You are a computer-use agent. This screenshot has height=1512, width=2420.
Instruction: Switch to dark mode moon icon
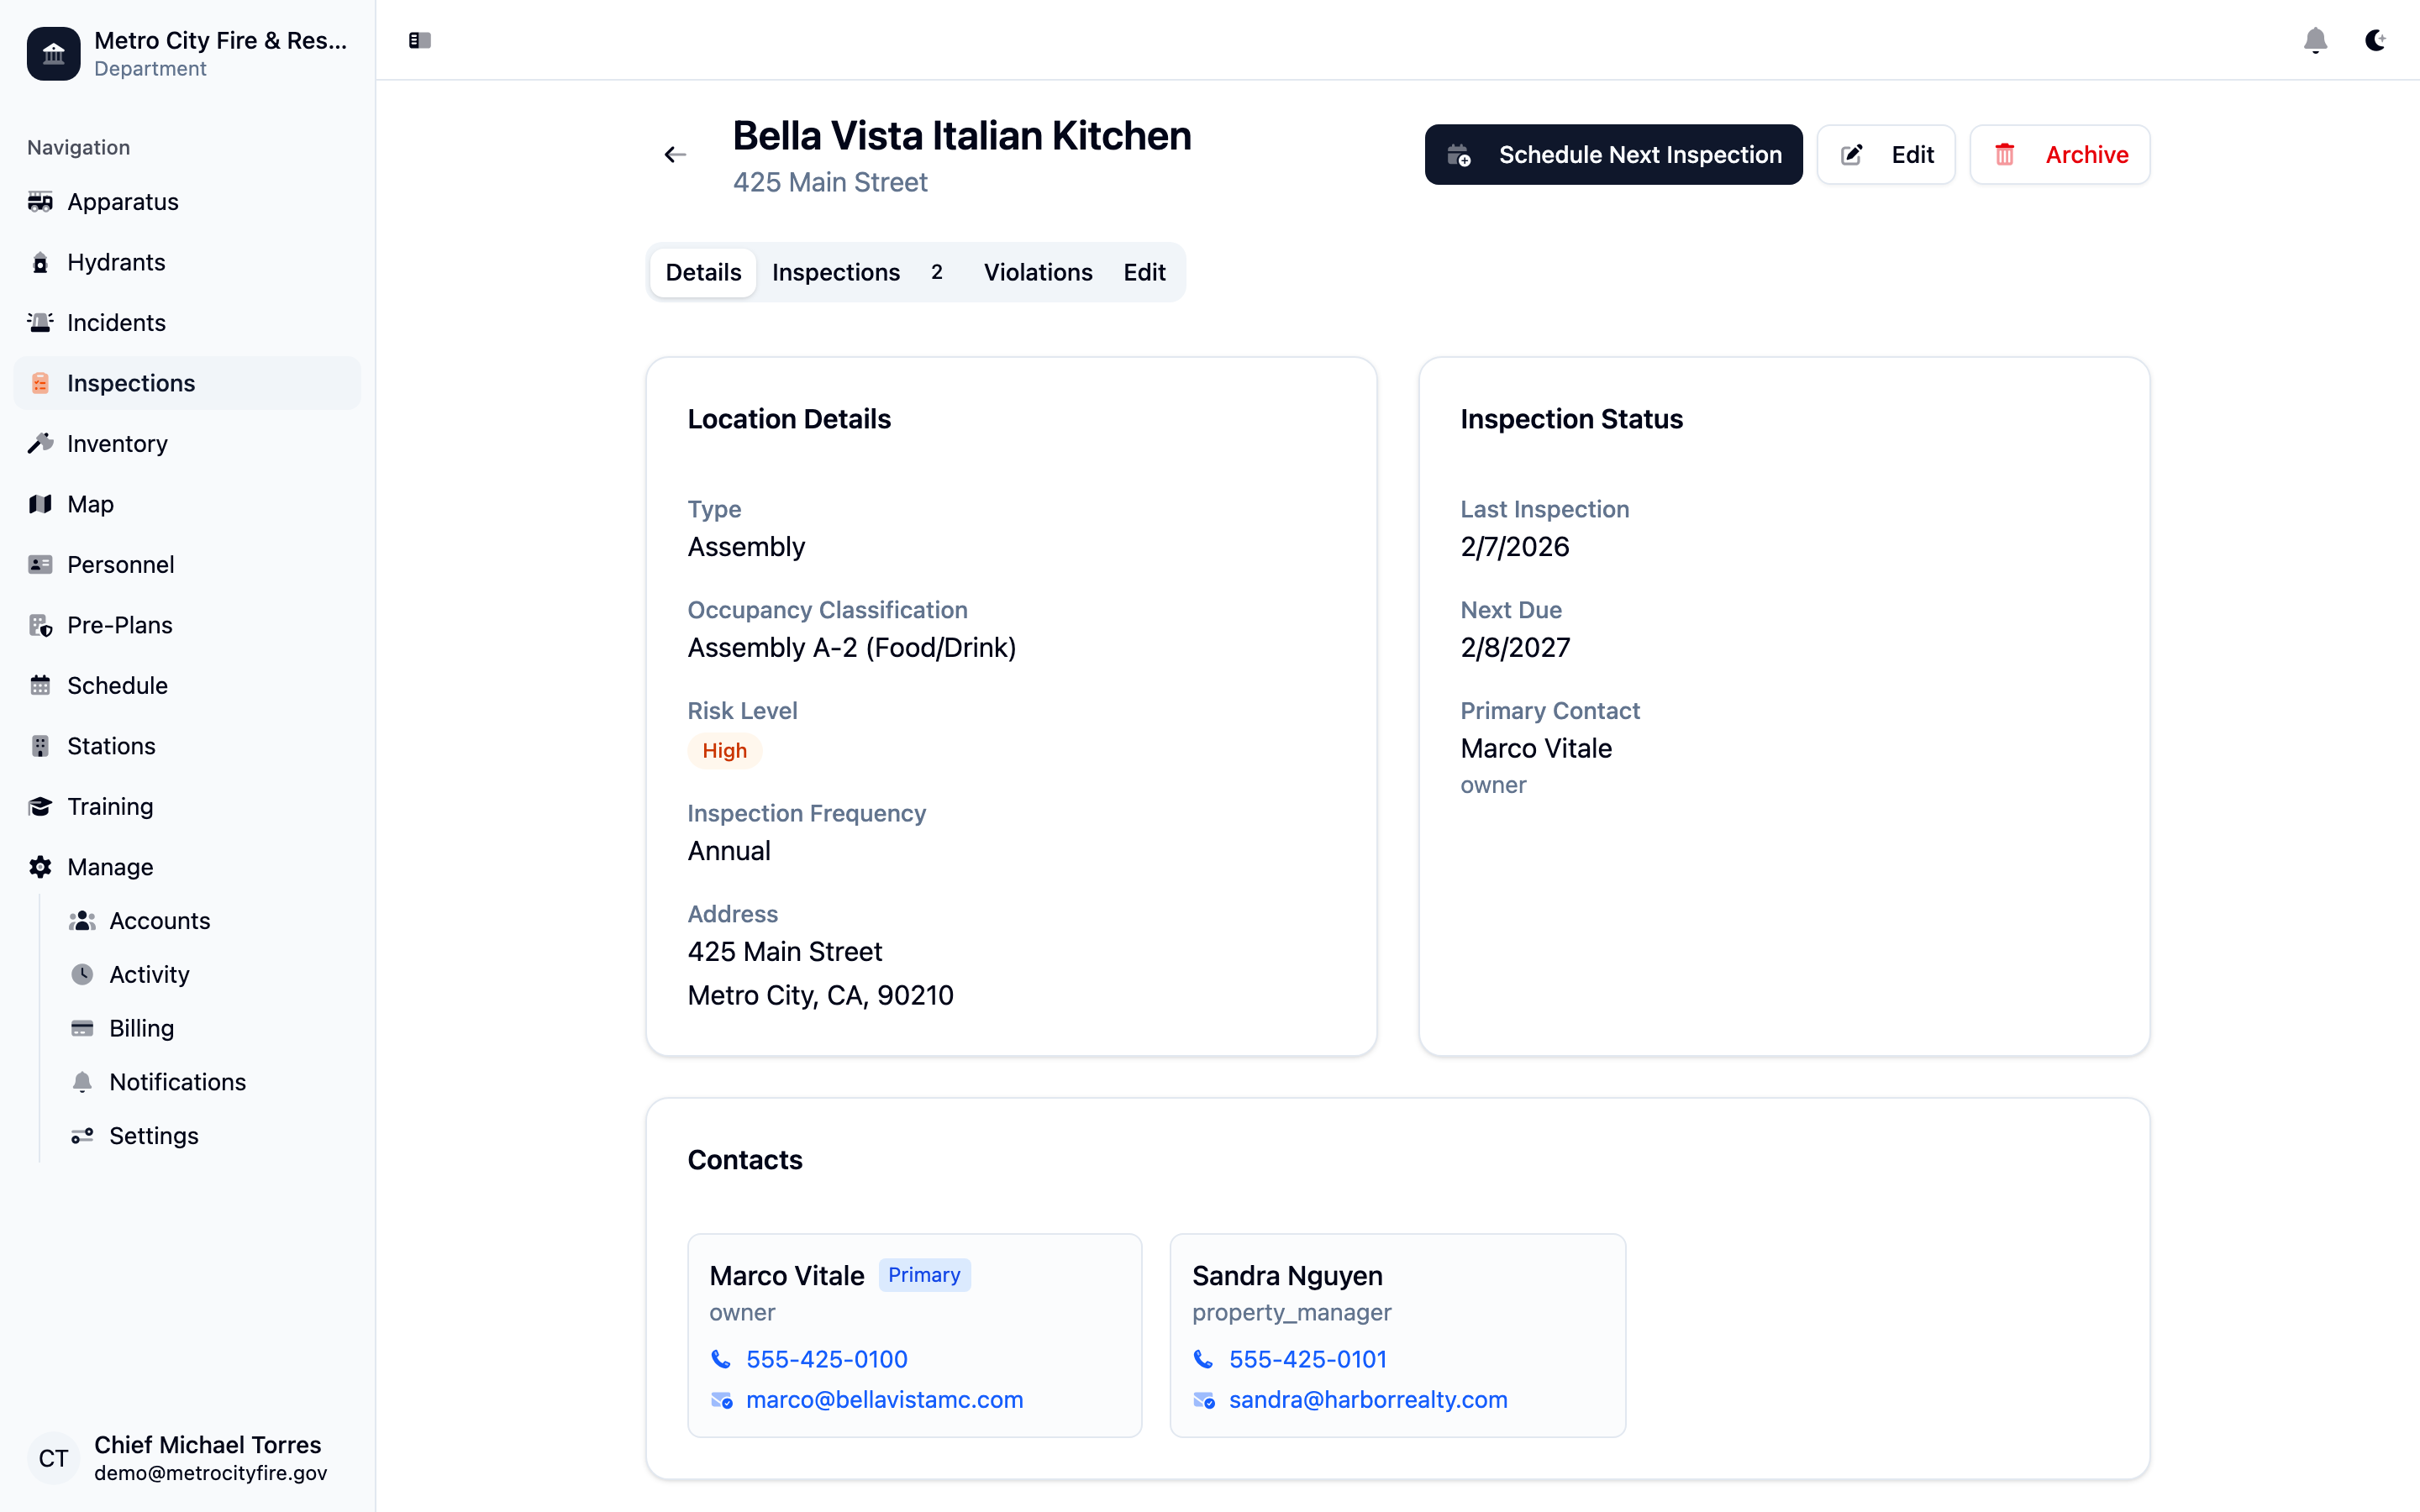2375,40
